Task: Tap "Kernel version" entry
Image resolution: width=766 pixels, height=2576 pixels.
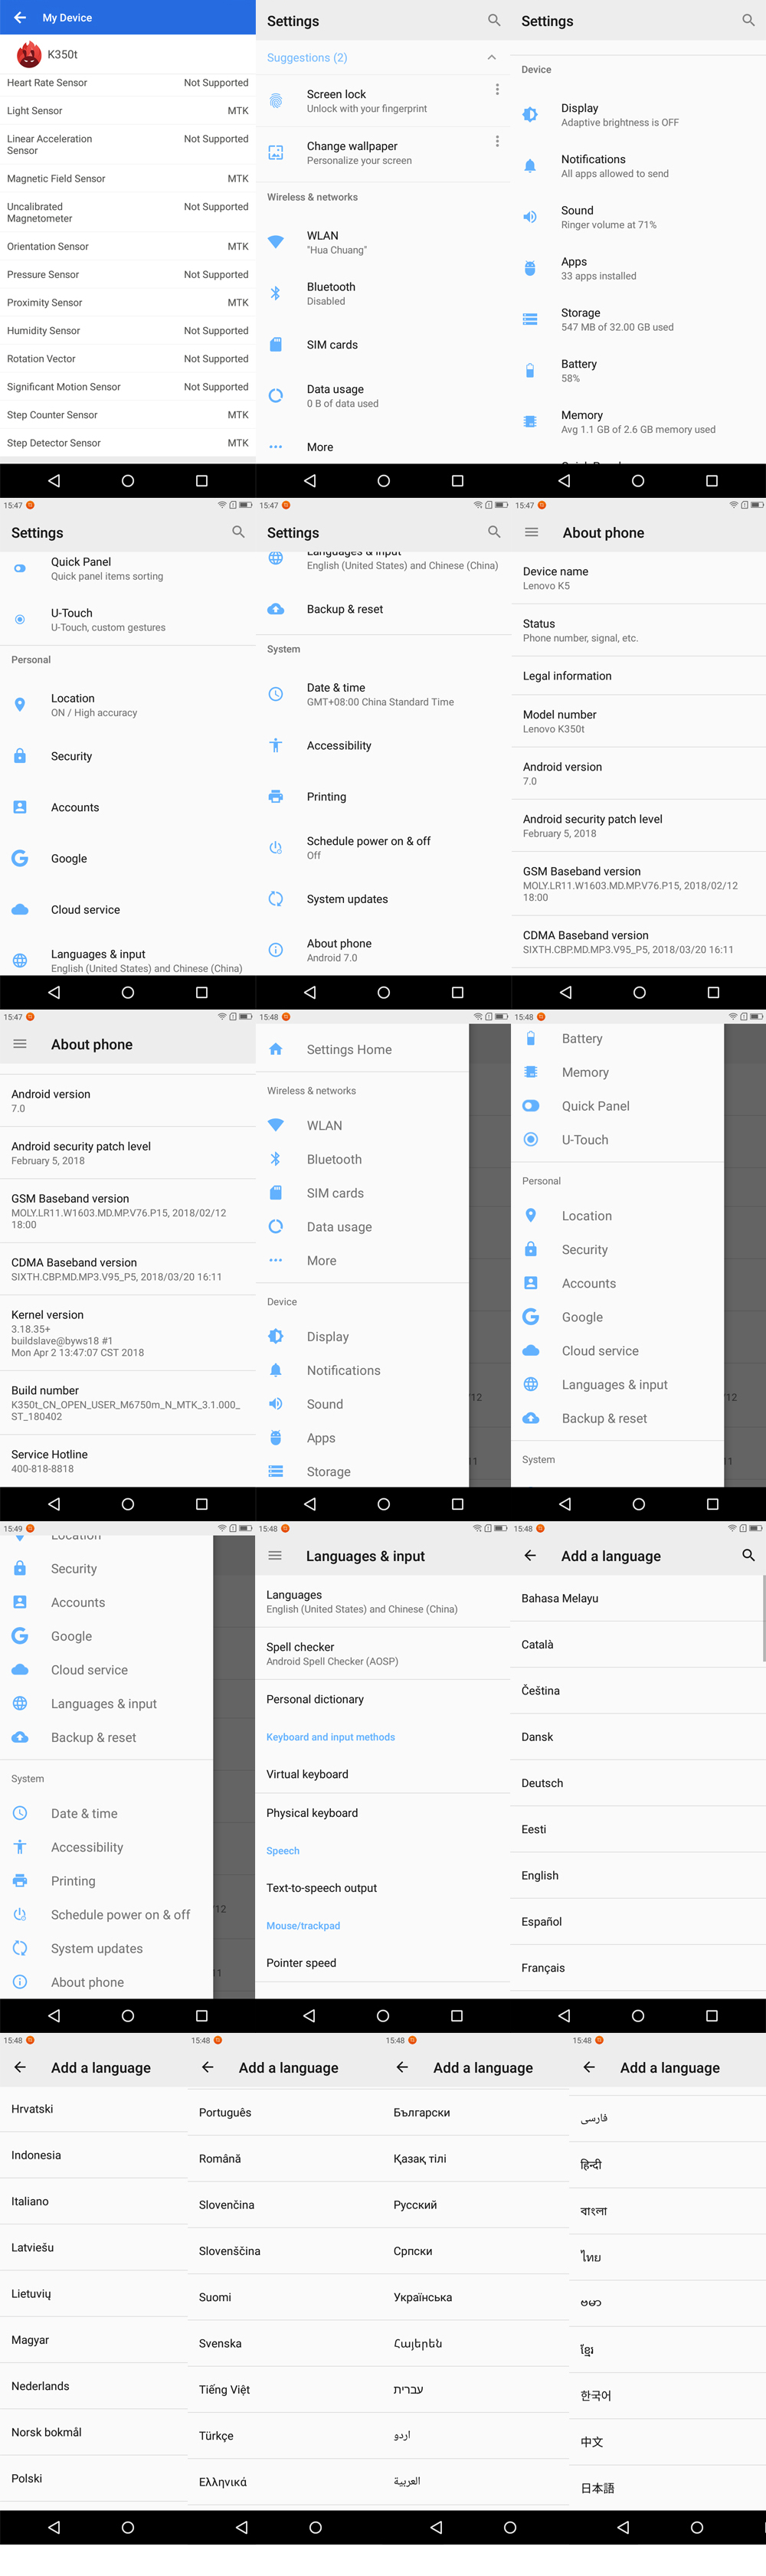Action: (128, 1334)
